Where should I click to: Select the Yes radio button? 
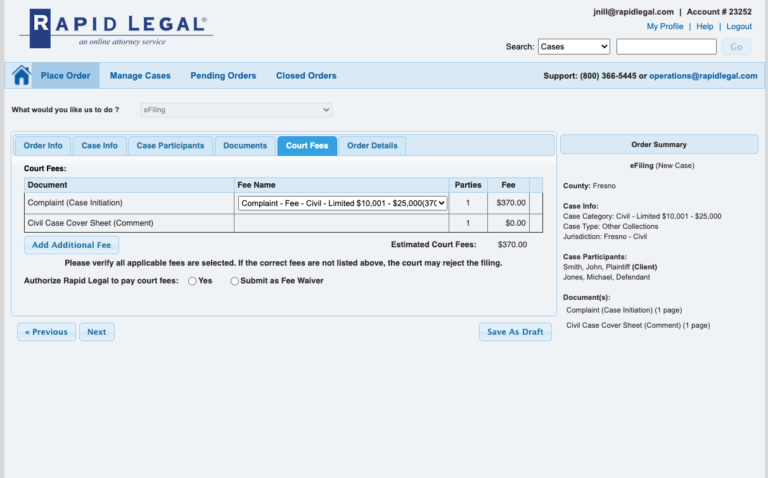click(192, 281)
